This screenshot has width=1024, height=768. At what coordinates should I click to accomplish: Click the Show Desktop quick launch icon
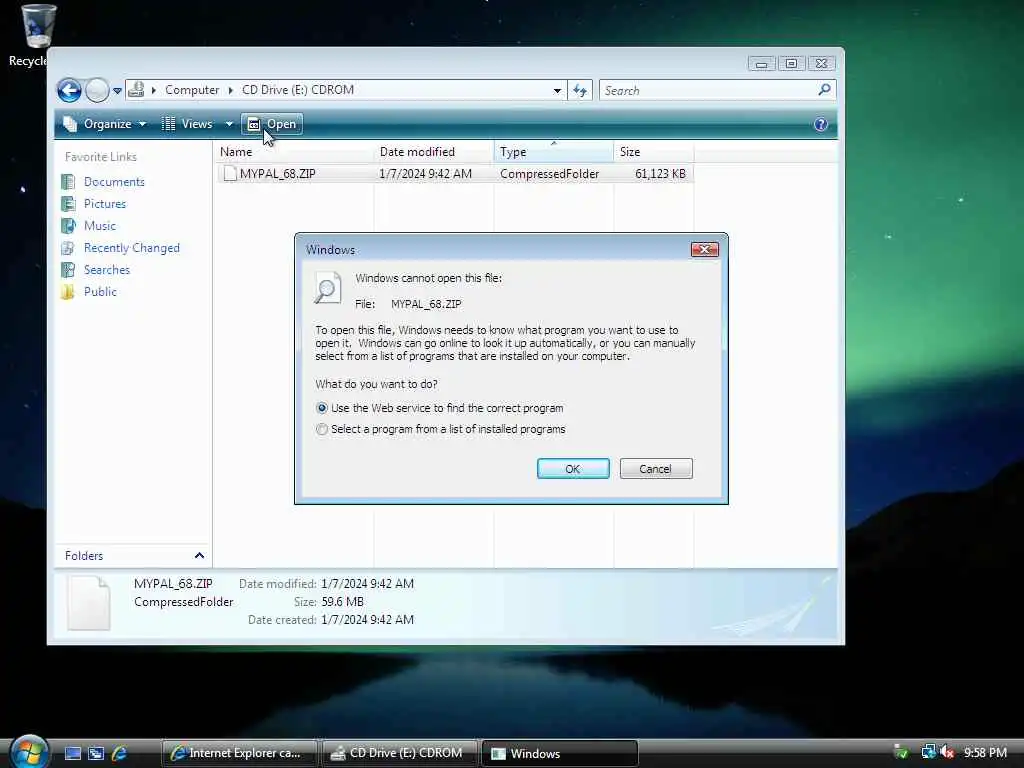(72, 754)
